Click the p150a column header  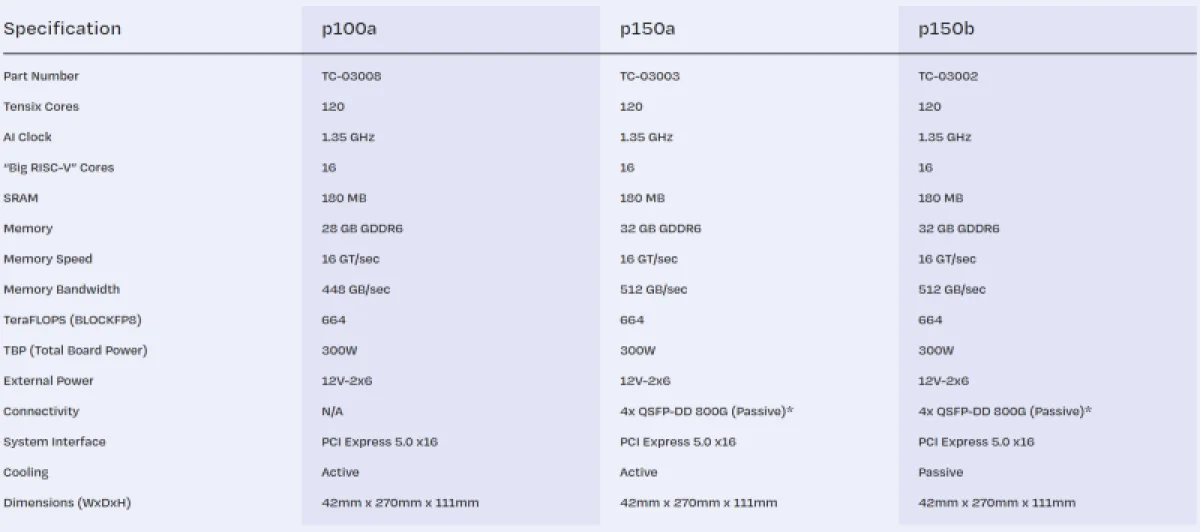click(647, 28)
